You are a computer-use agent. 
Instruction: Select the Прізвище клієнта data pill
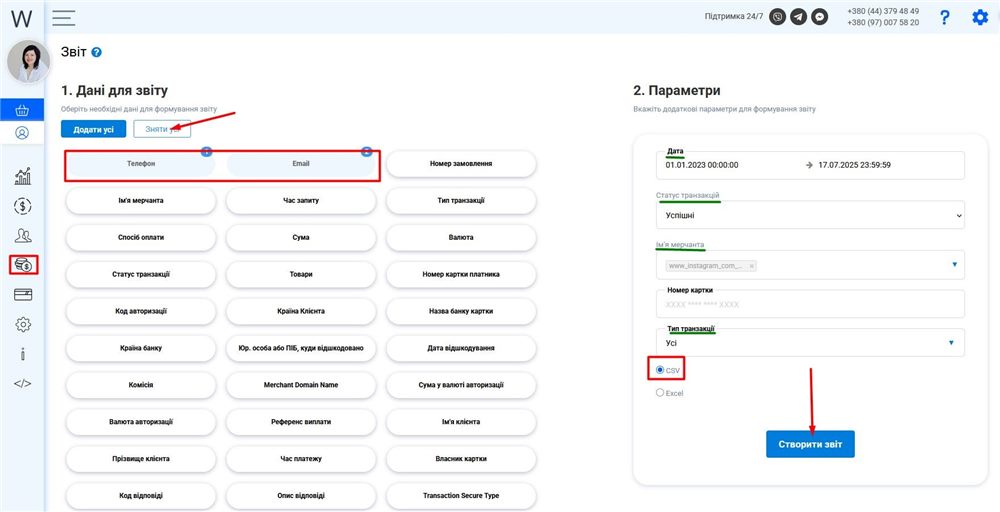pyautogui.click(x=141, y=458)
